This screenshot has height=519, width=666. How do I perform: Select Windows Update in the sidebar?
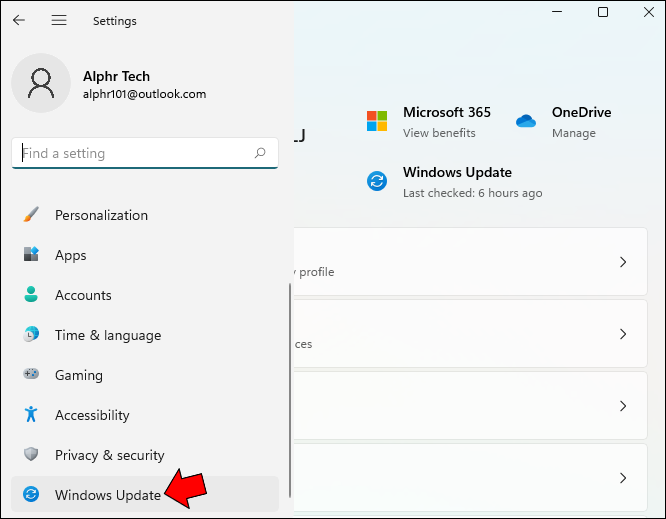[107, 495]
